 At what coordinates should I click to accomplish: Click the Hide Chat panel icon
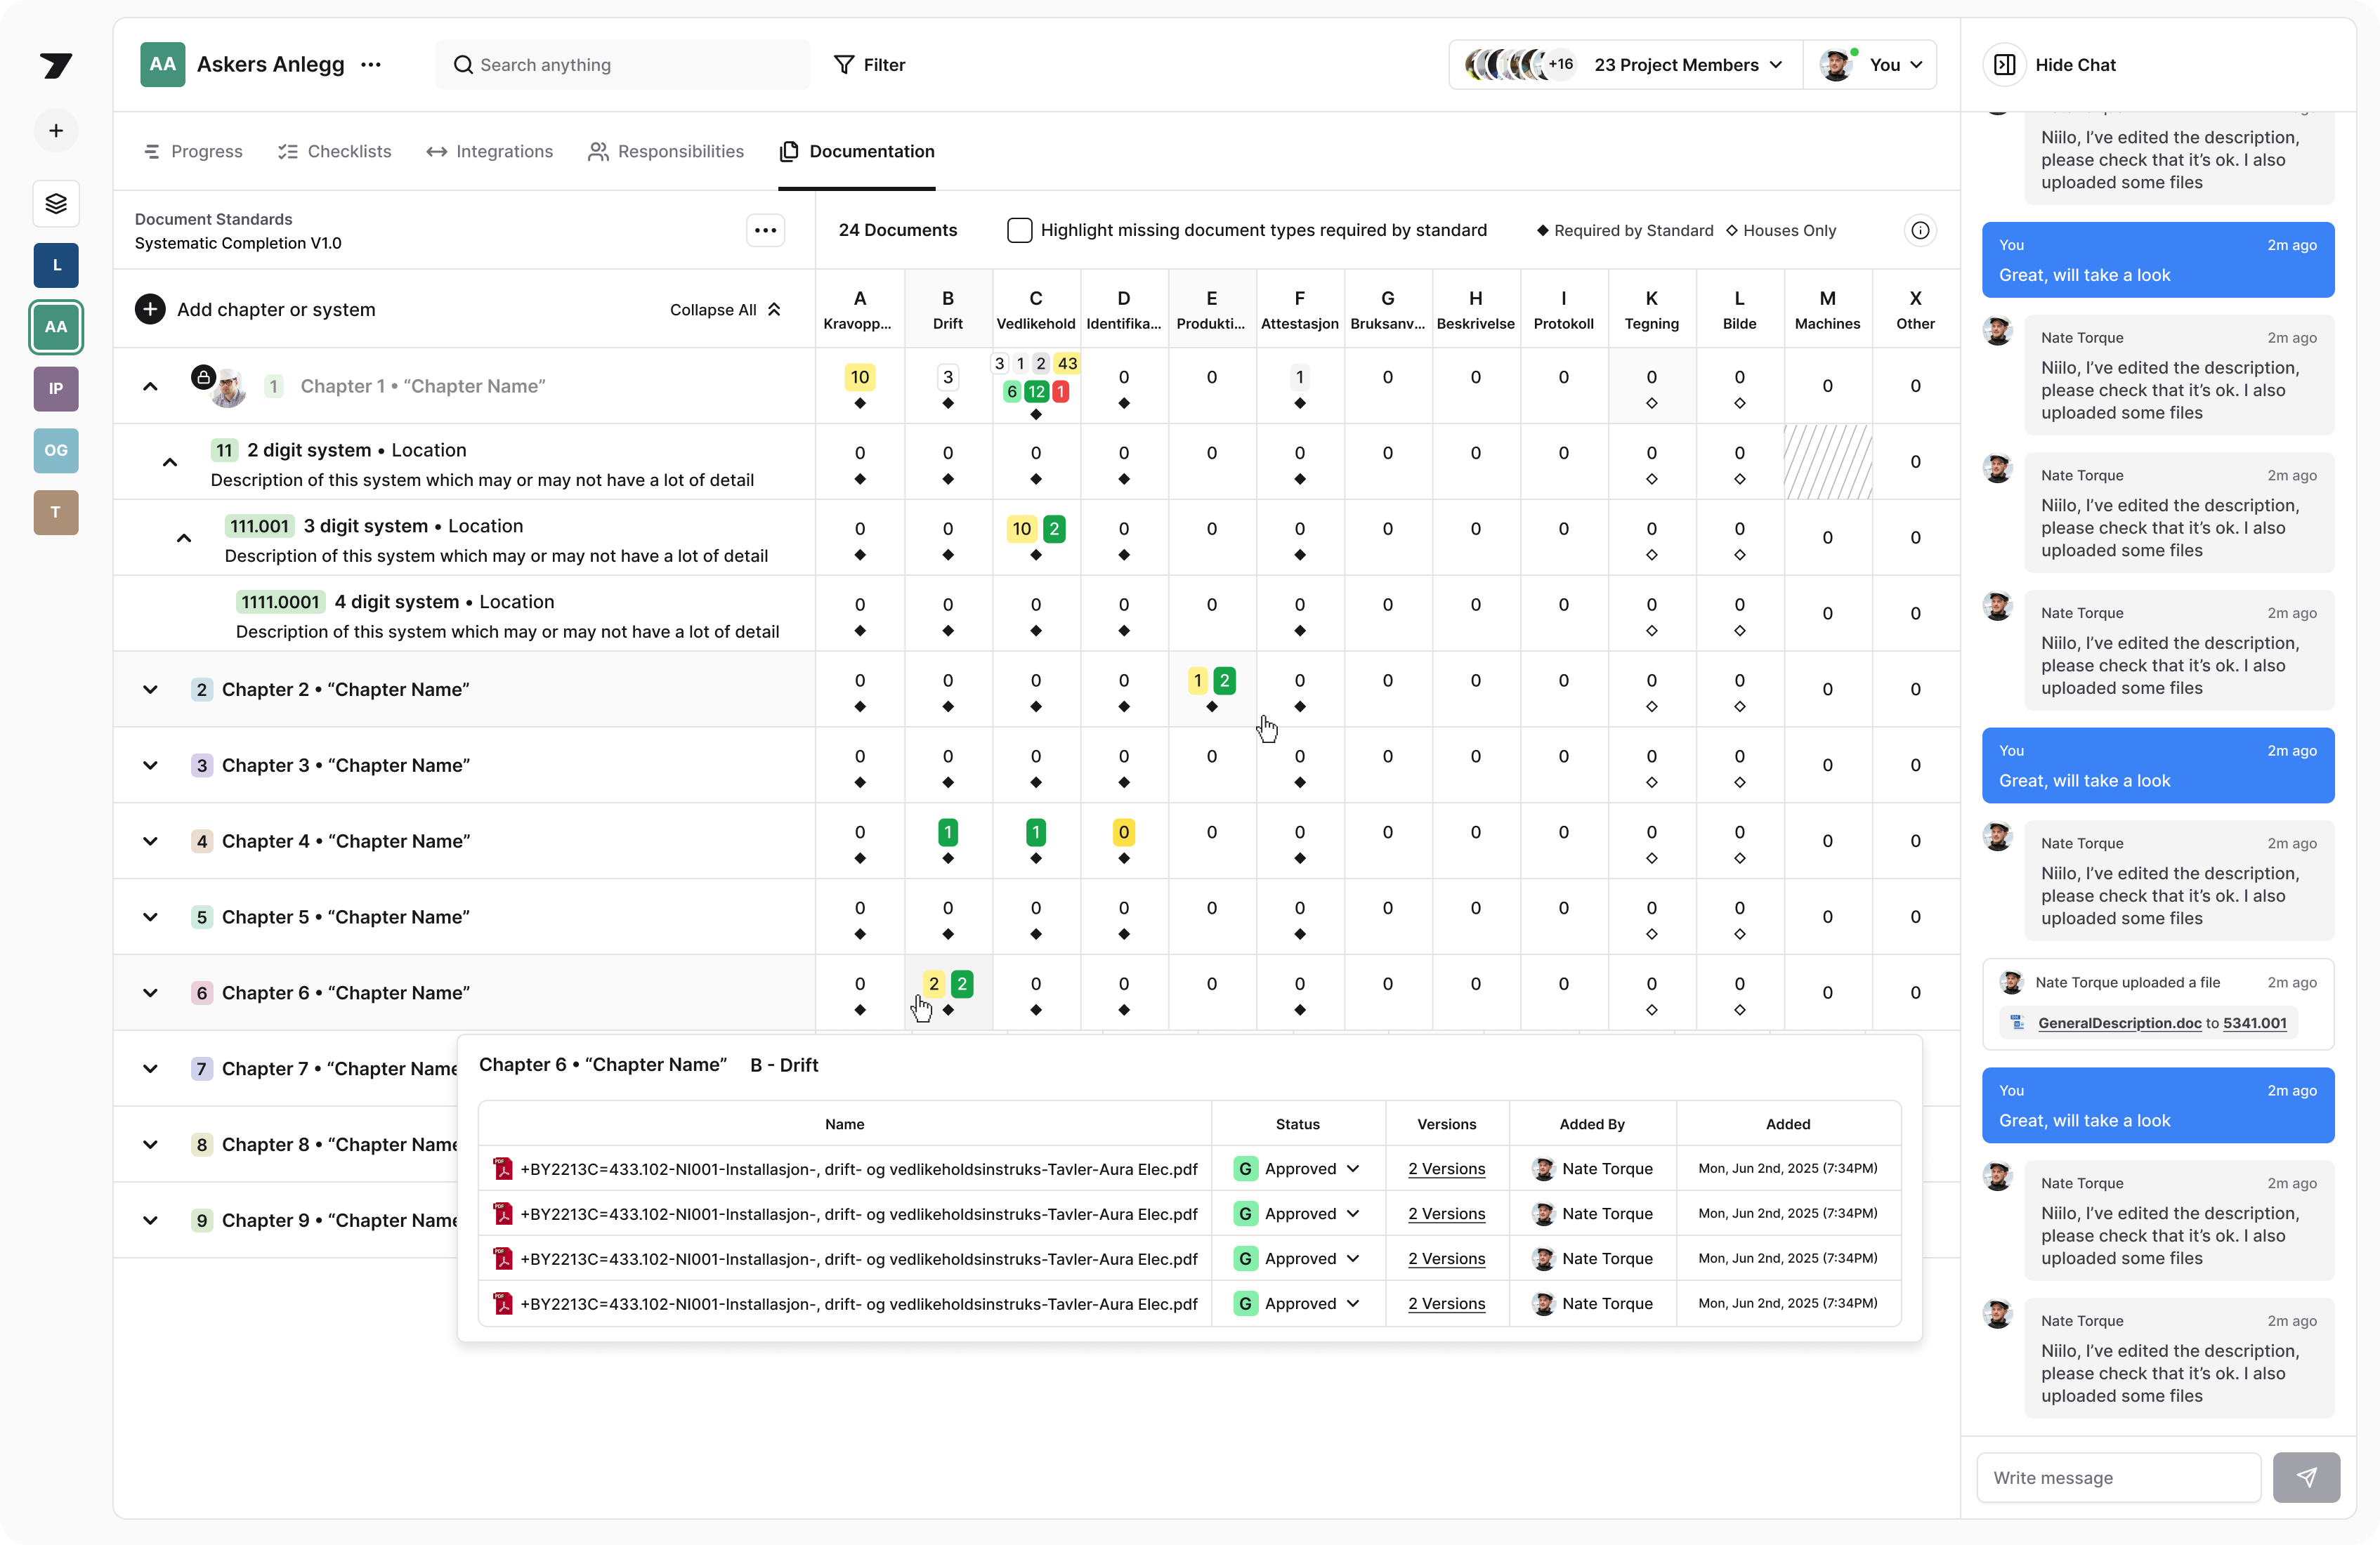click(x=2004, y=65)
